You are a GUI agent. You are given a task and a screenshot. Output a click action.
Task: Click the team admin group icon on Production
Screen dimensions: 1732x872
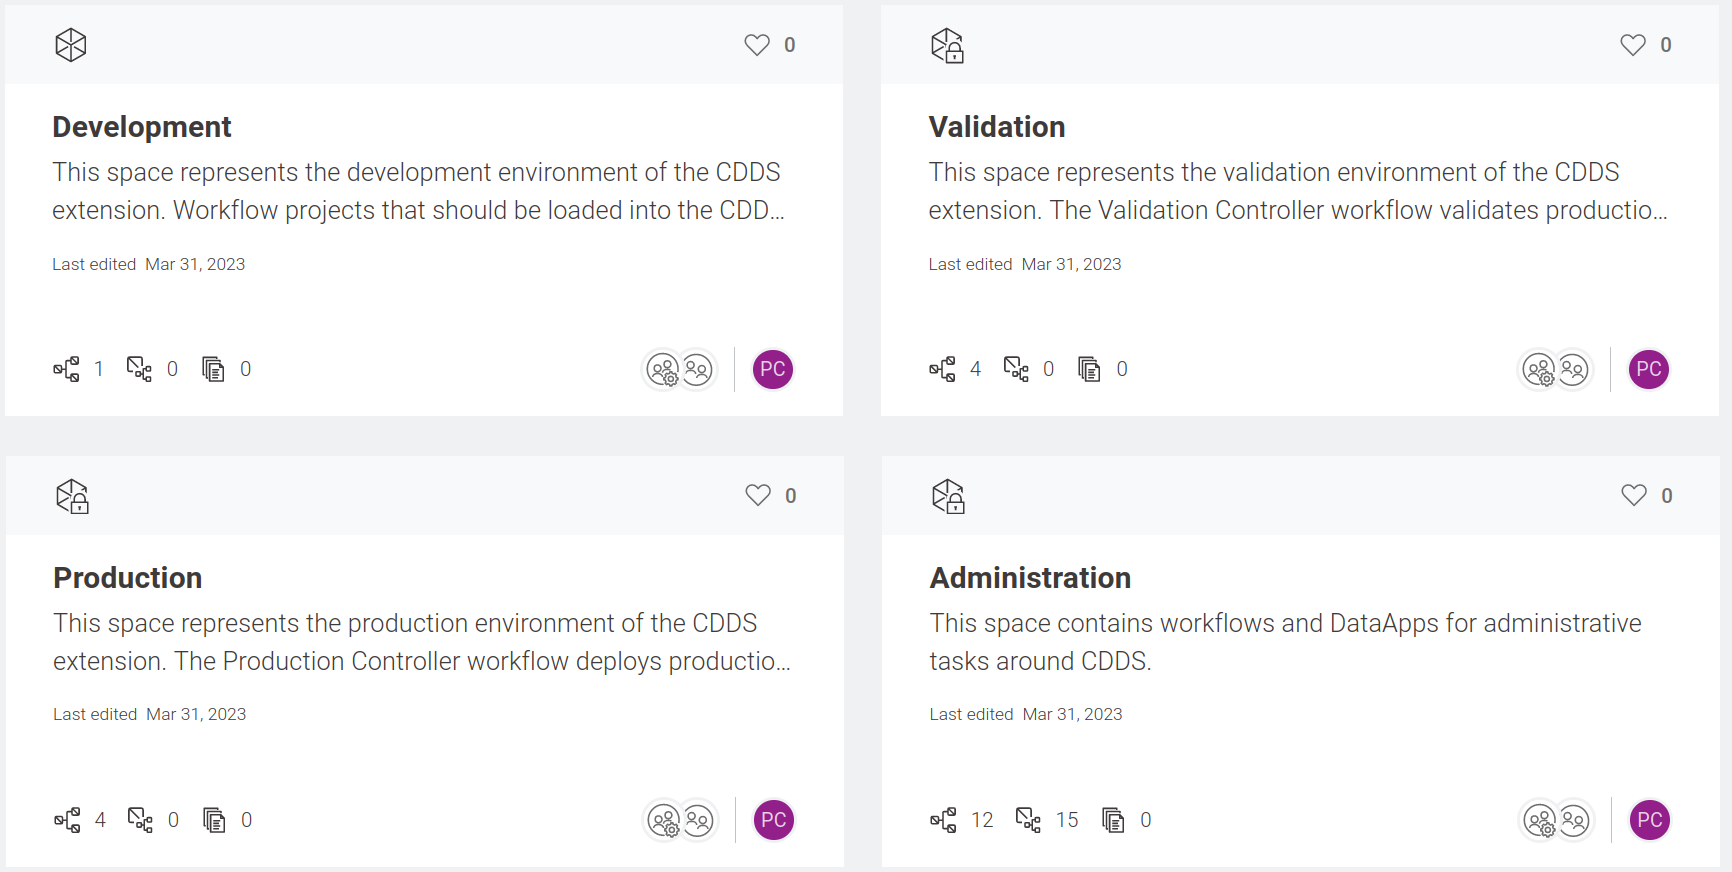pos(664,821)
